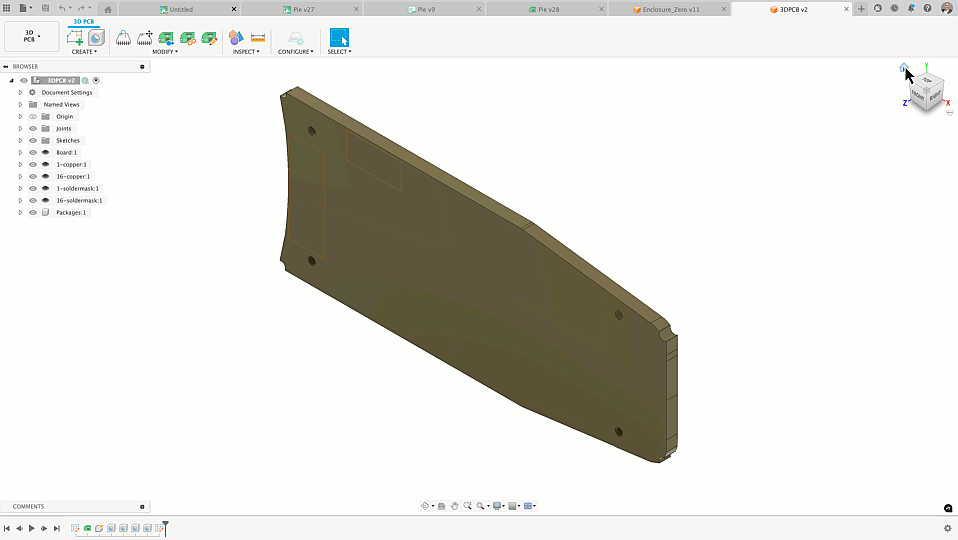Hide the 16-copper:1 component
958x540 pixels.
33,177
